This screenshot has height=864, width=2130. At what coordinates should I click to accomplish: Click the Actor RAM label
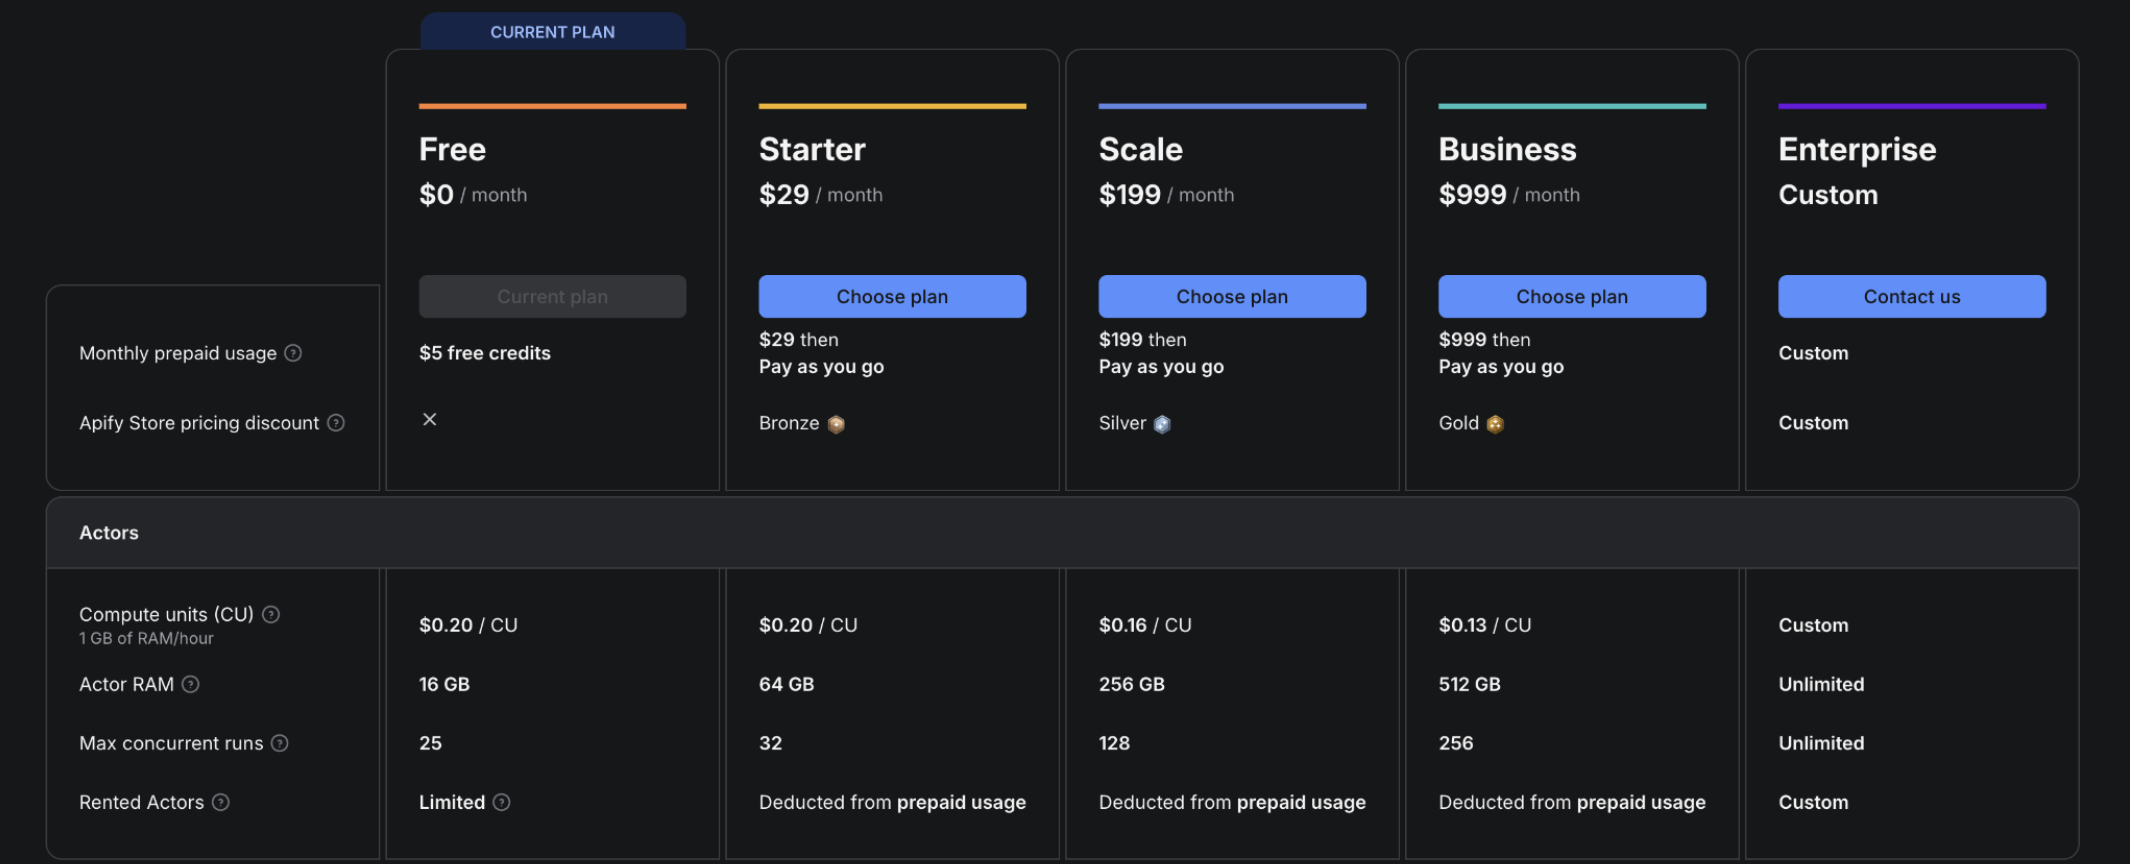pos(126,684)
